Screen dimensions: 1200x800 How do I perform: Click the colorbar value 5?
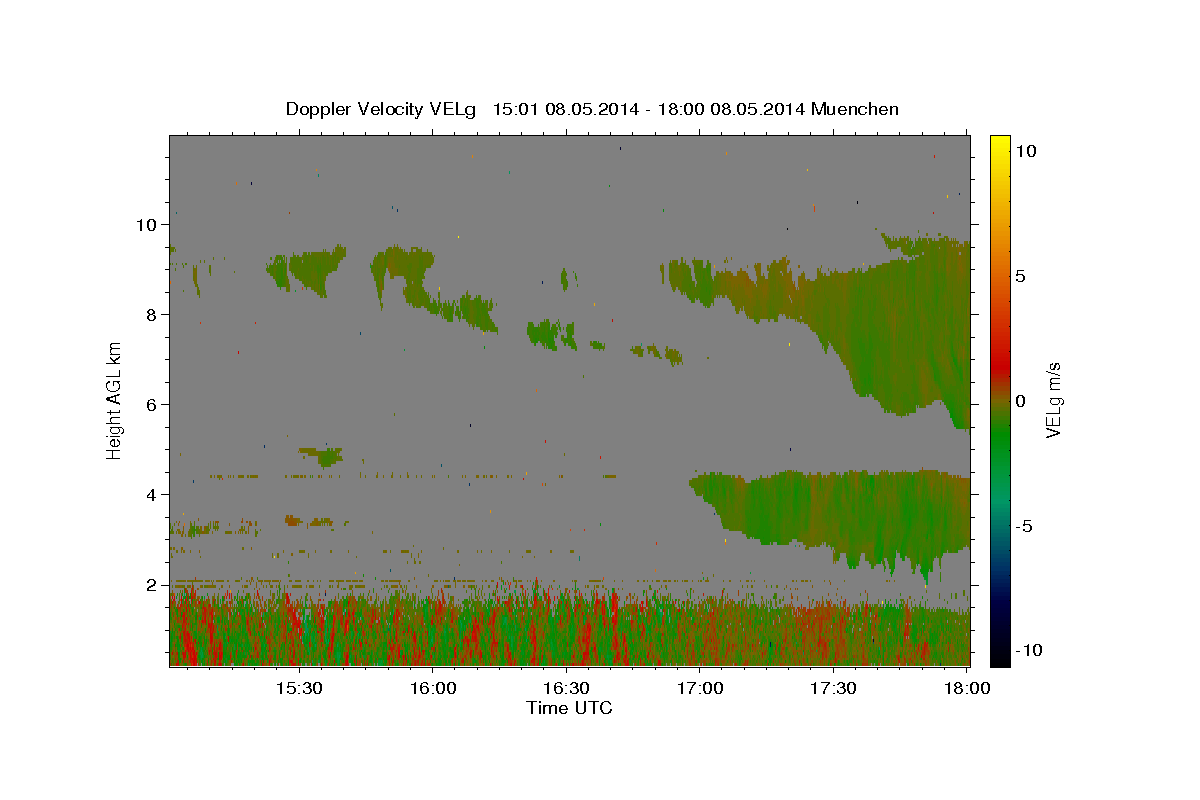(1020, 276)
